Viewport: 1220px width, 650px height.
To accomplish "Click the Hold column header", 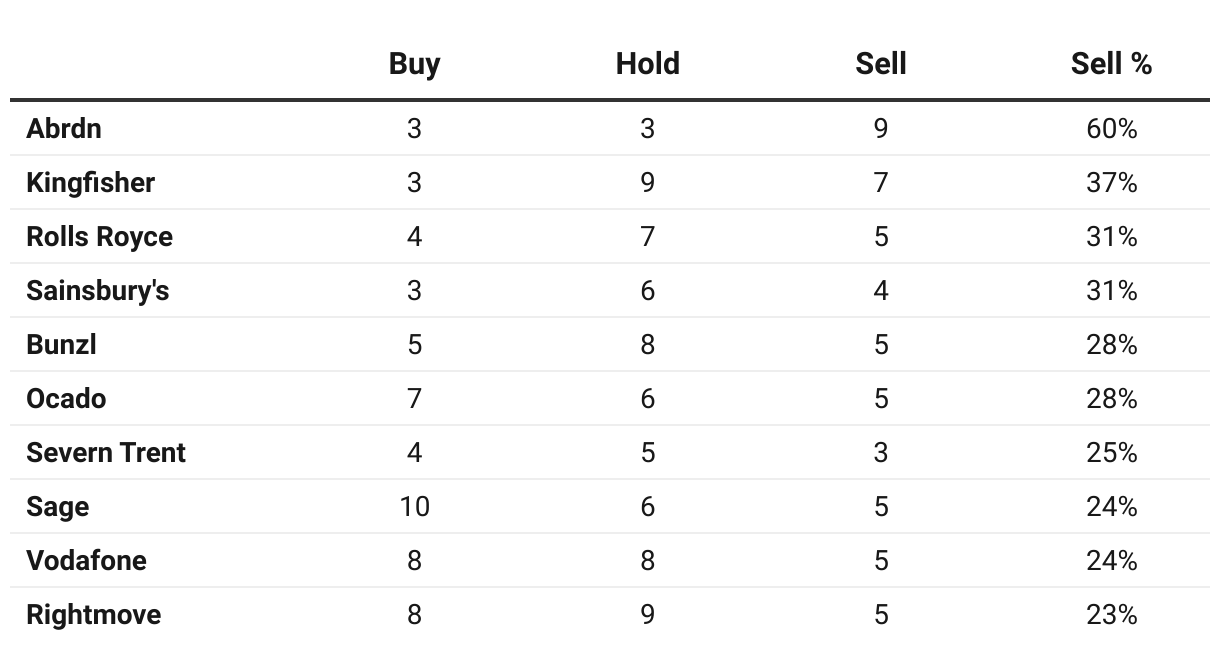I will pyautogui.click(x=647, y=64).
